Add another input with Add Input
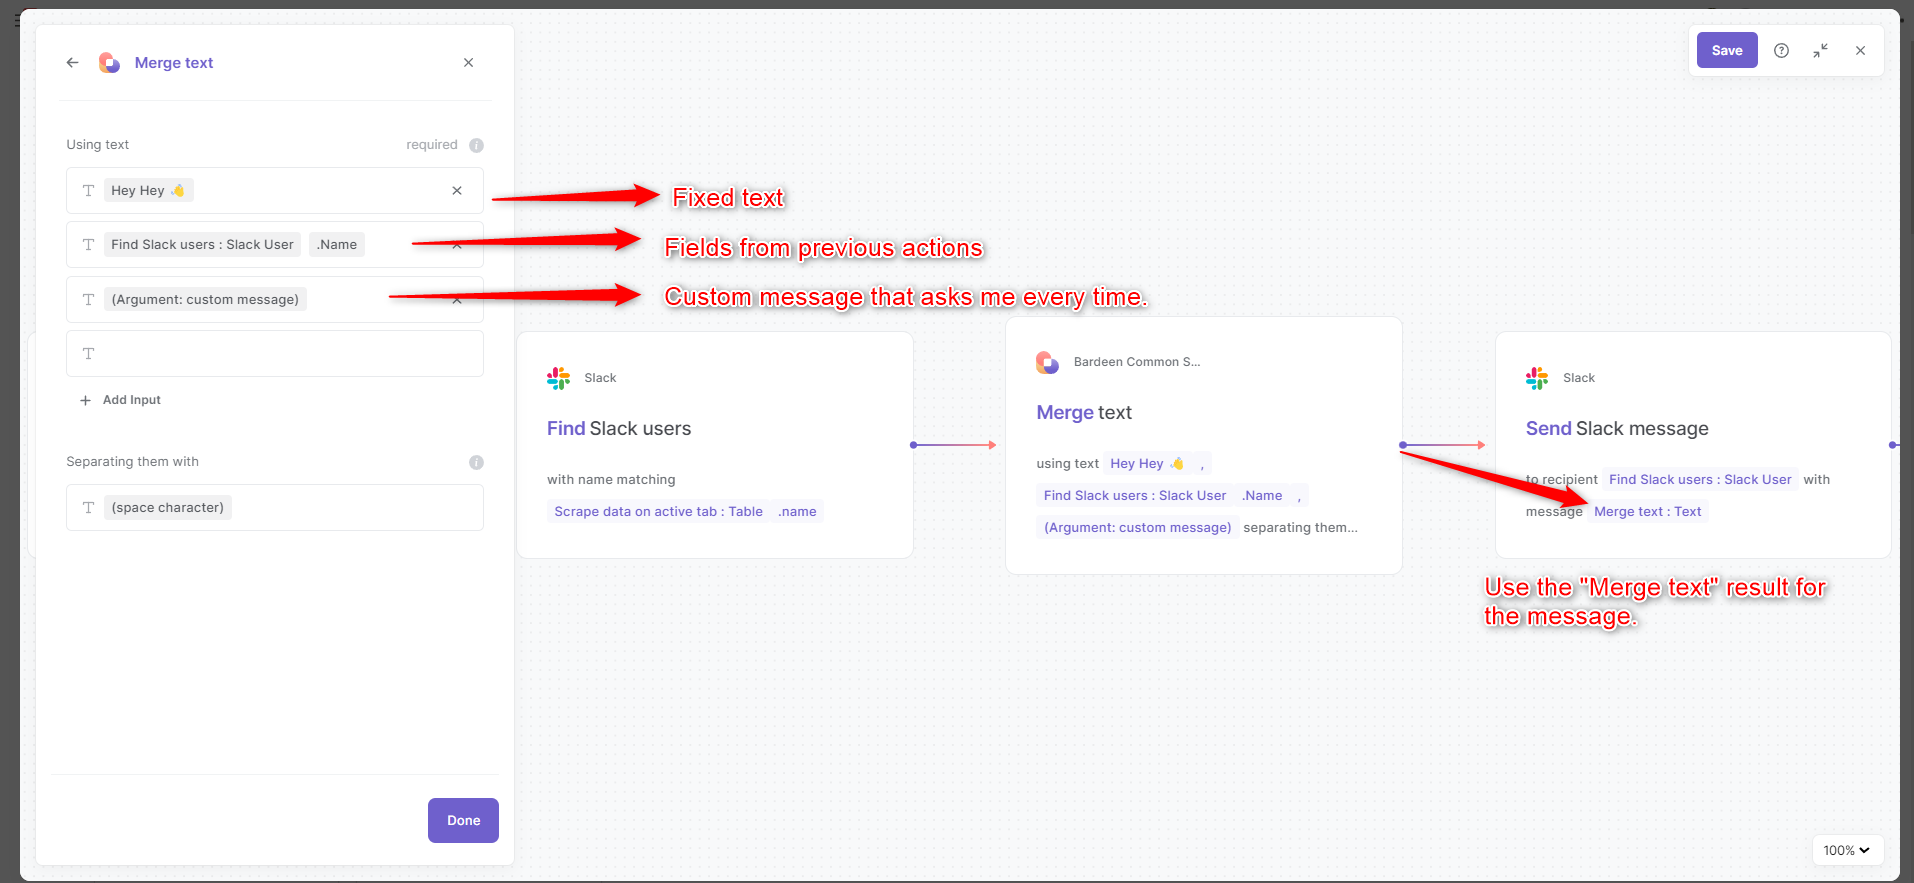The image size is (1914, 883). click(120, 400)
